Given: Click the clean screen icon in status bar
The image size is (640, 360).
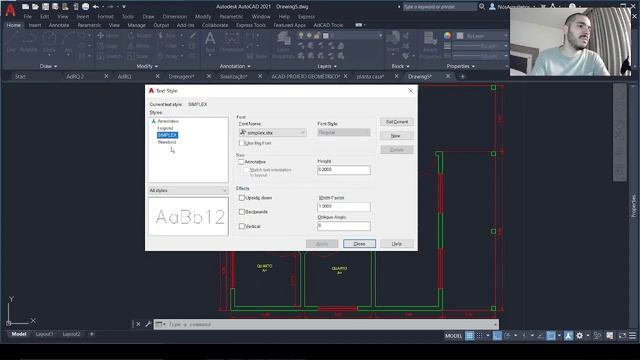Looking at the screenshot, I should (622, 336).
